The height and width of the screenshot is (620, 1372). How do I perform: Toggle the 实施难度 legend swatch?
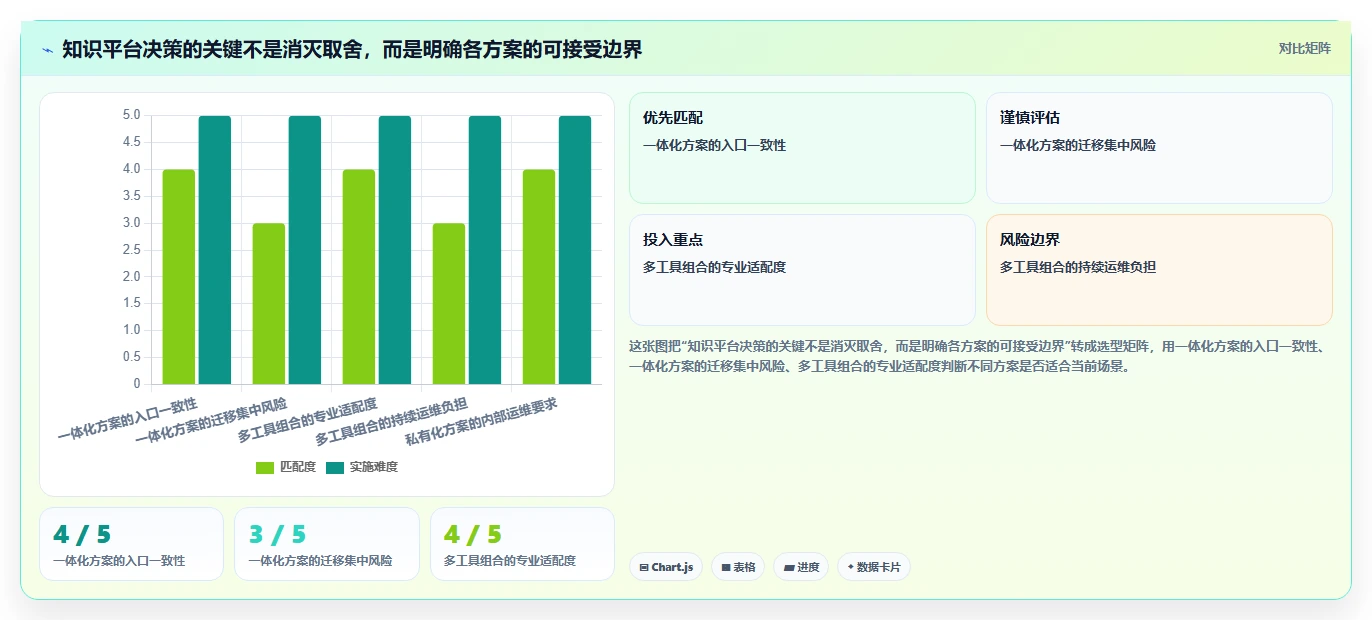[x=335, y=468]
